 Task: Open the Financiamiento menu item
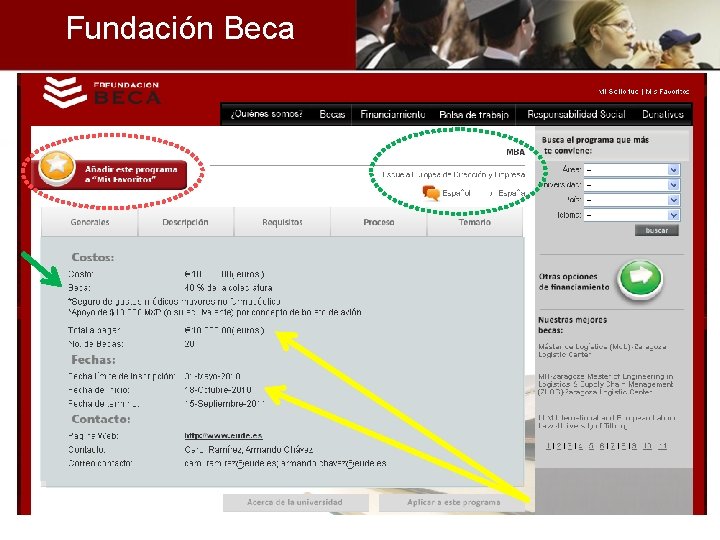click(x=393, y=114)
